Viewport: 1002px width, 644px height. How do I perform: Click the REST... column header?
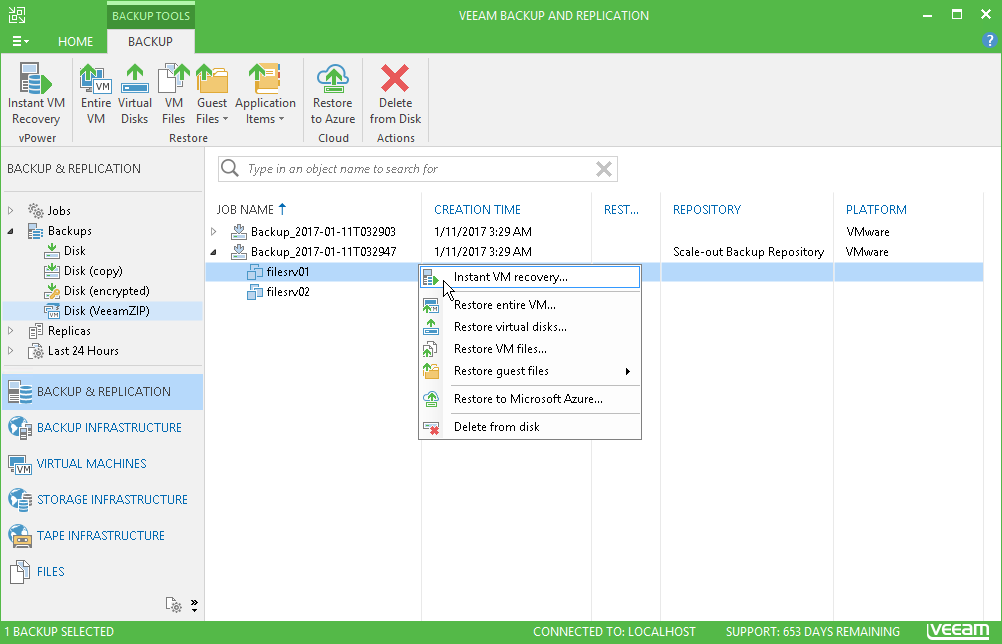point(621,210)
